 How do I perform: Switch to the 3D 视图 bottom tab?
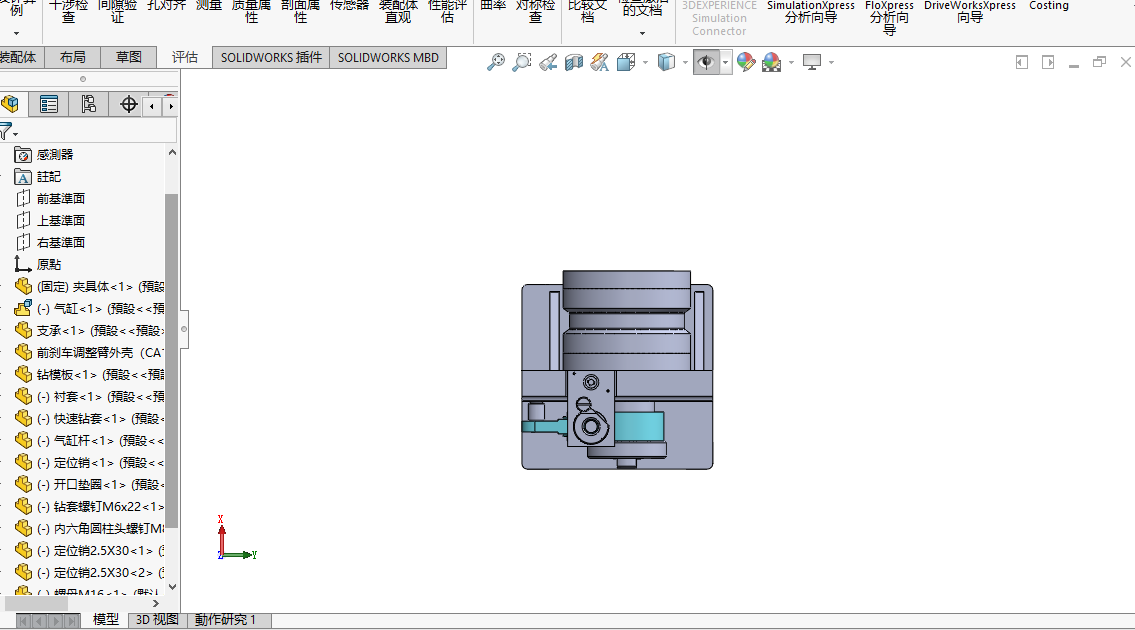point(157,620)
